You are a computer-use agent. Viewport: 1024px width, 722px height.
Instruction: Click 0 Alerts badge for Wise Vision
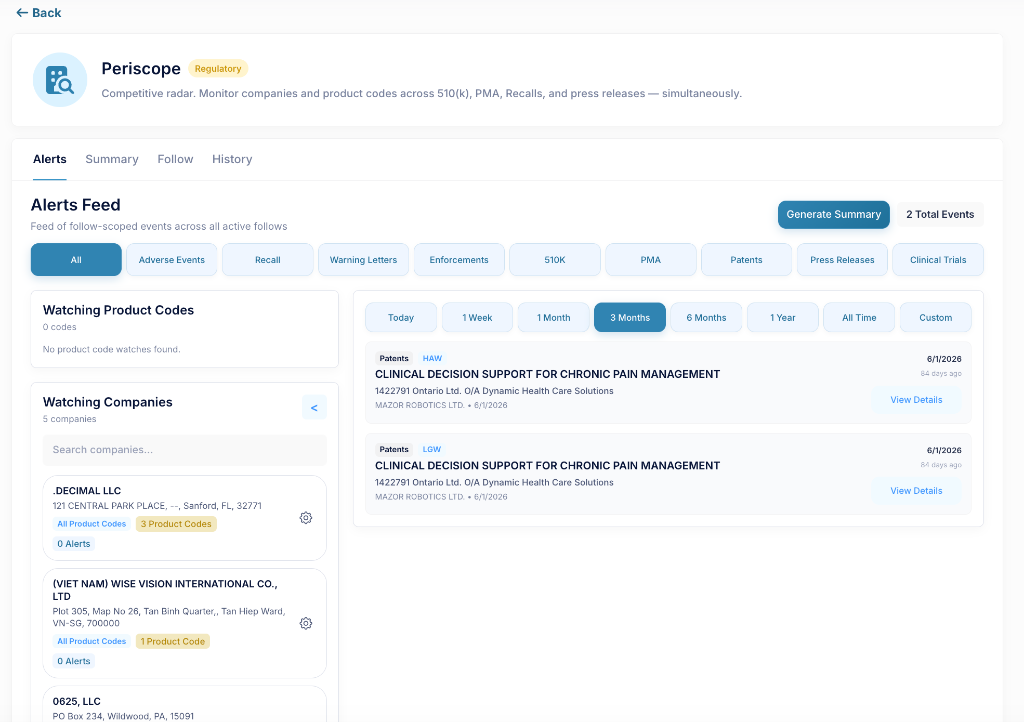click(x=74, y=661)
